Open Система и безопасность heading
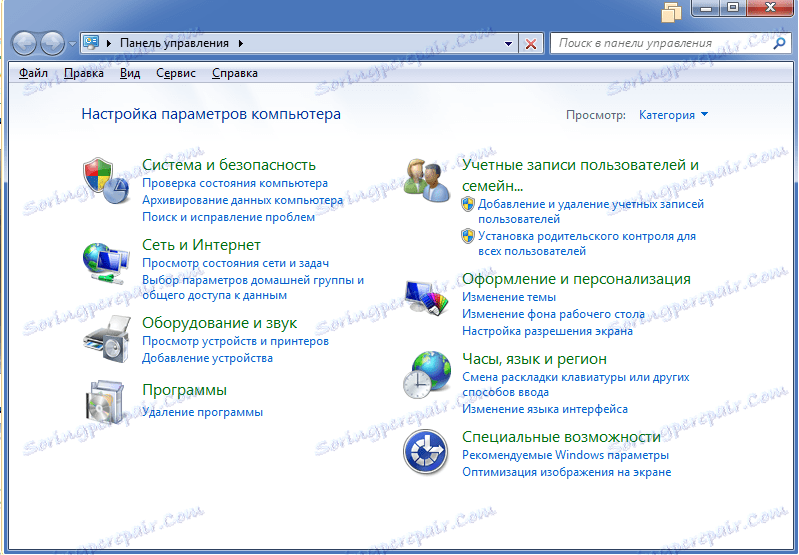This screenshot has width=799, height=555. click(229, 165)
